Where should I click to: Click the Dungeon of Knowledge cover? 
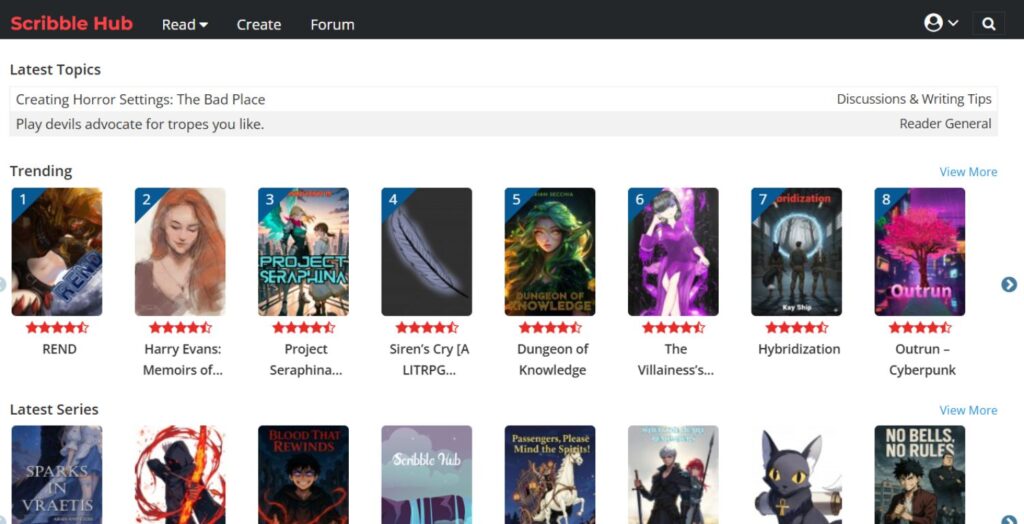click(549, 252)
